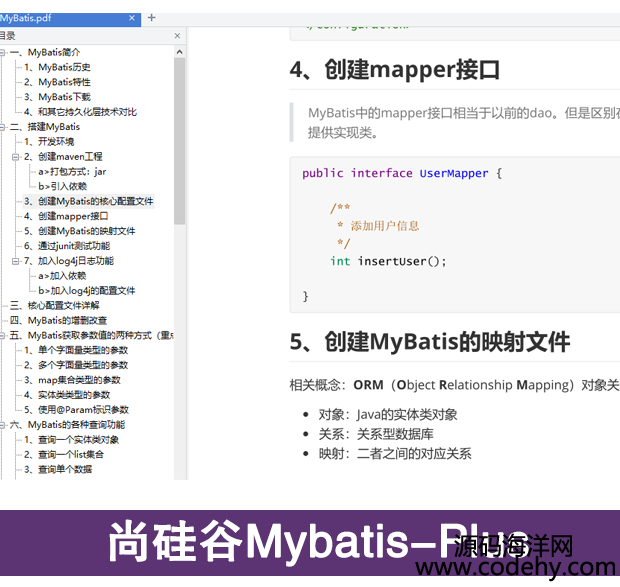The width and height of the screenshot is (620, 587).
Task: Open 1、查询一个实体类对象 bookmark
Action: pos(71,440)
